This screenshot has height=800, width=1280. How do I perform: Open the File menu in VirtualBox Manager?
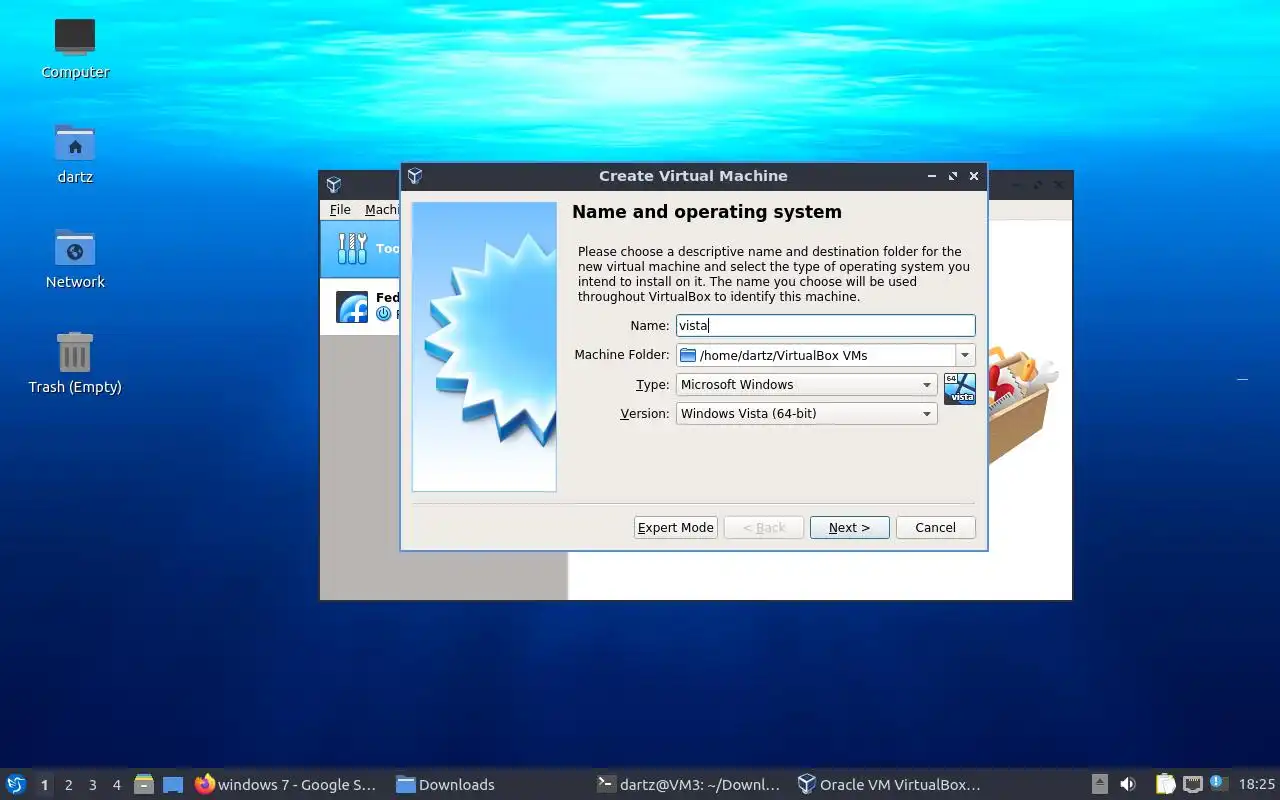[x=340, y=209]
